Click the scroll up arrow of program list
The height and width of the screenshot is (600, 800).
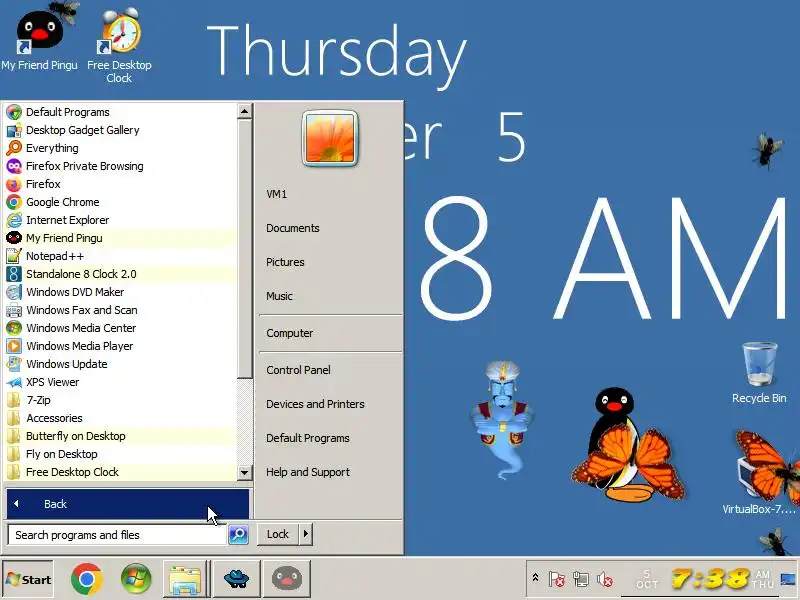click(244, 111)
